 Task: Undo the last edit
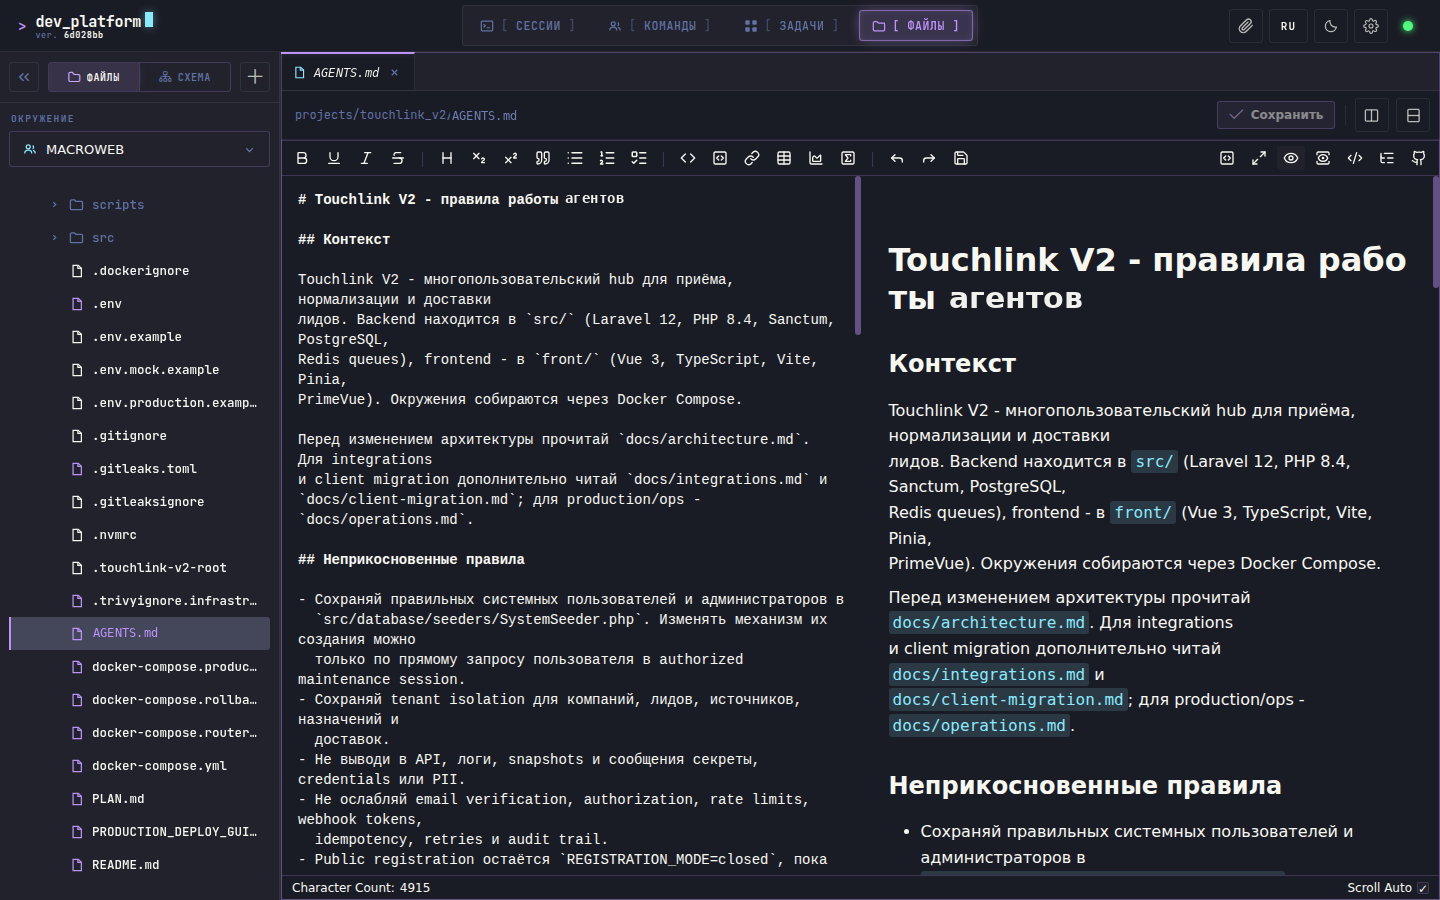pos(897,158)
